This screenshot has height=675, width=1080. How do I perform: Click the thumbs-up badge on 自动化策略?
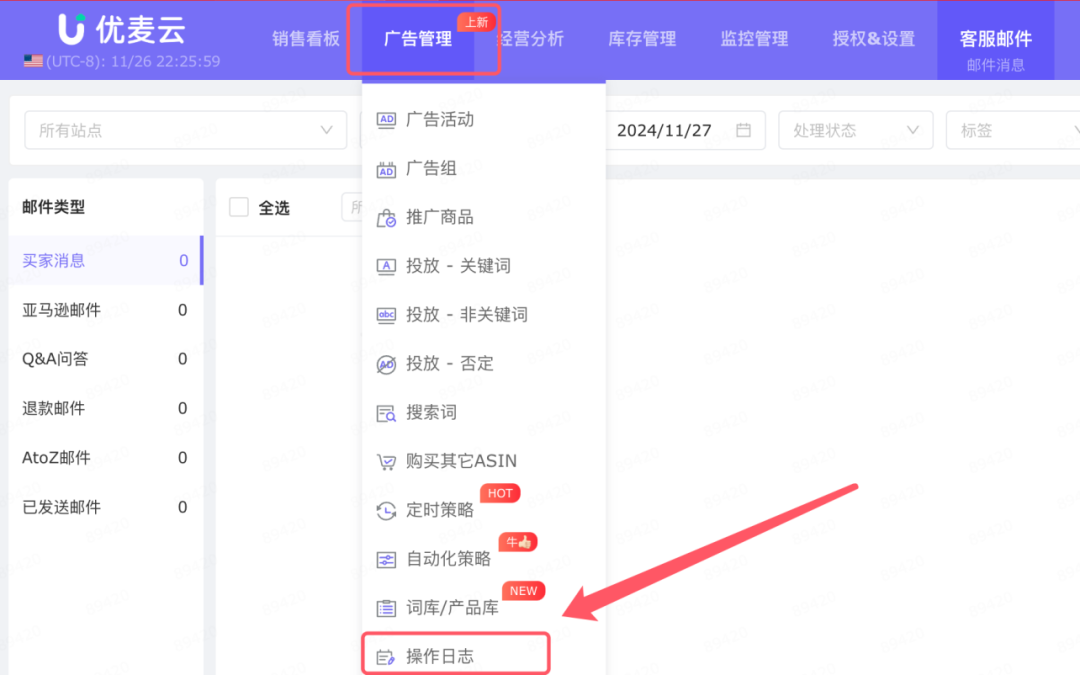coord(519,542)
